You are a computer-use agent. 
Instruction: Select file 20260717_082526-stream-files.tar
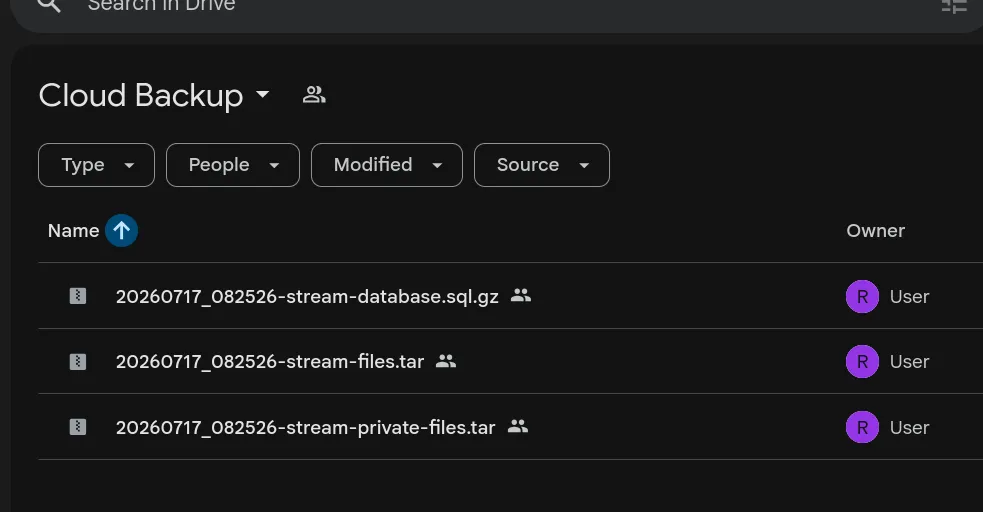coord(270,362)
